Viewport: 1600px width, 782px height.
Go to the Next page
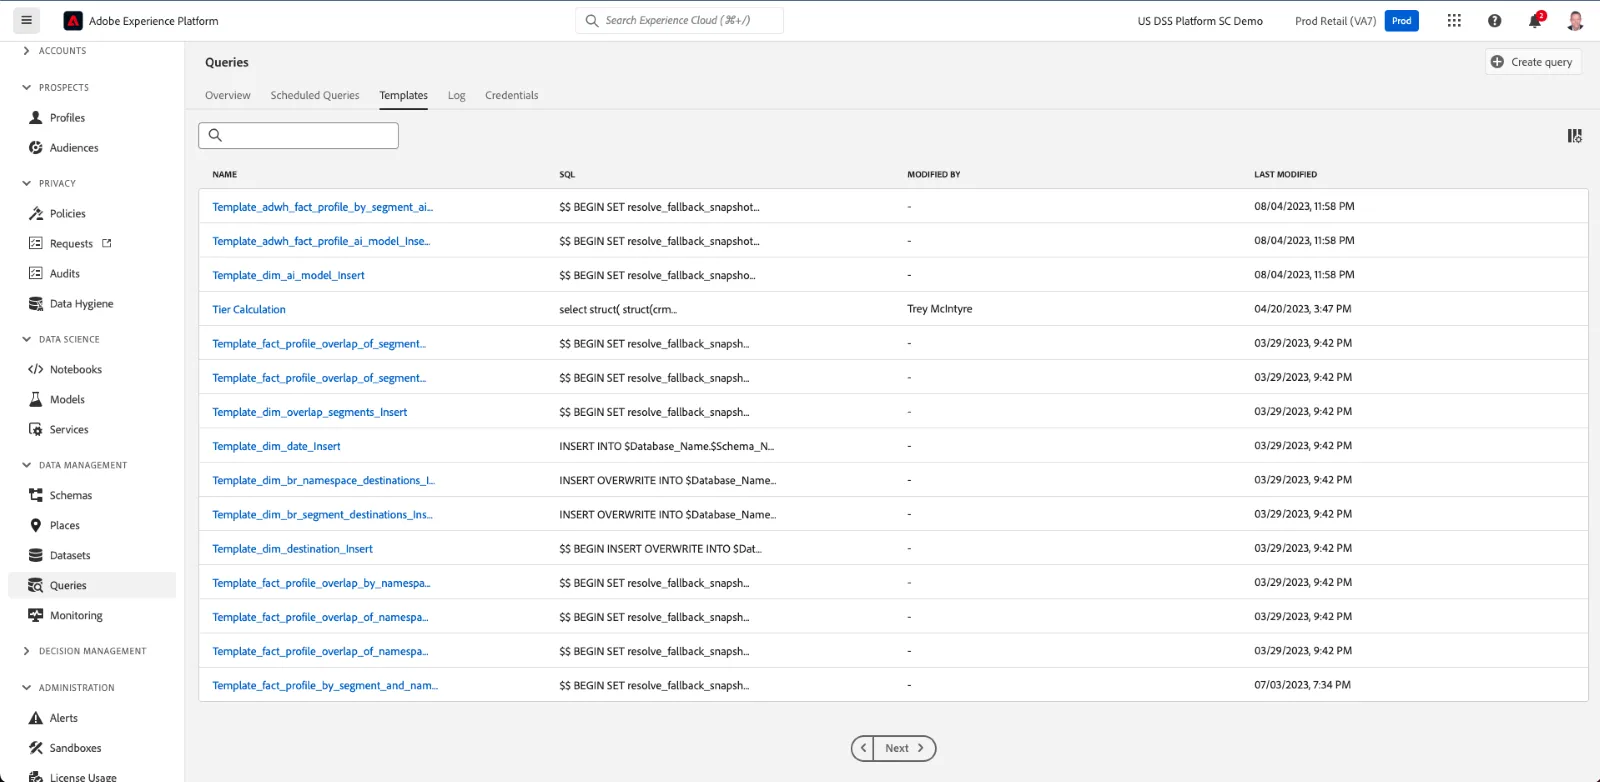coord(906,748)
